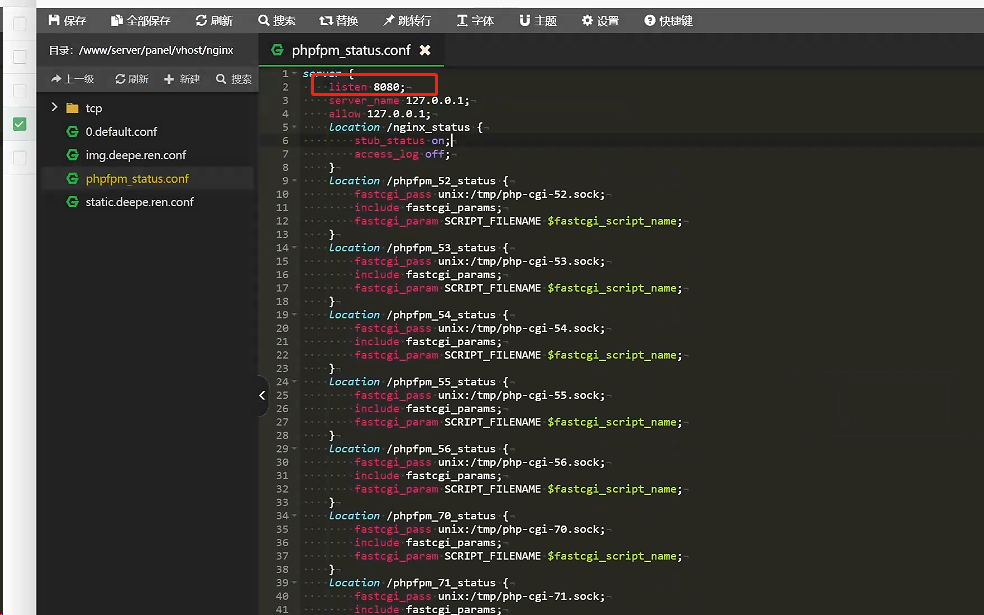Click the Save (保存) toolbar button
The width and height of the screenshot is (984, 615).
(67, 21)
